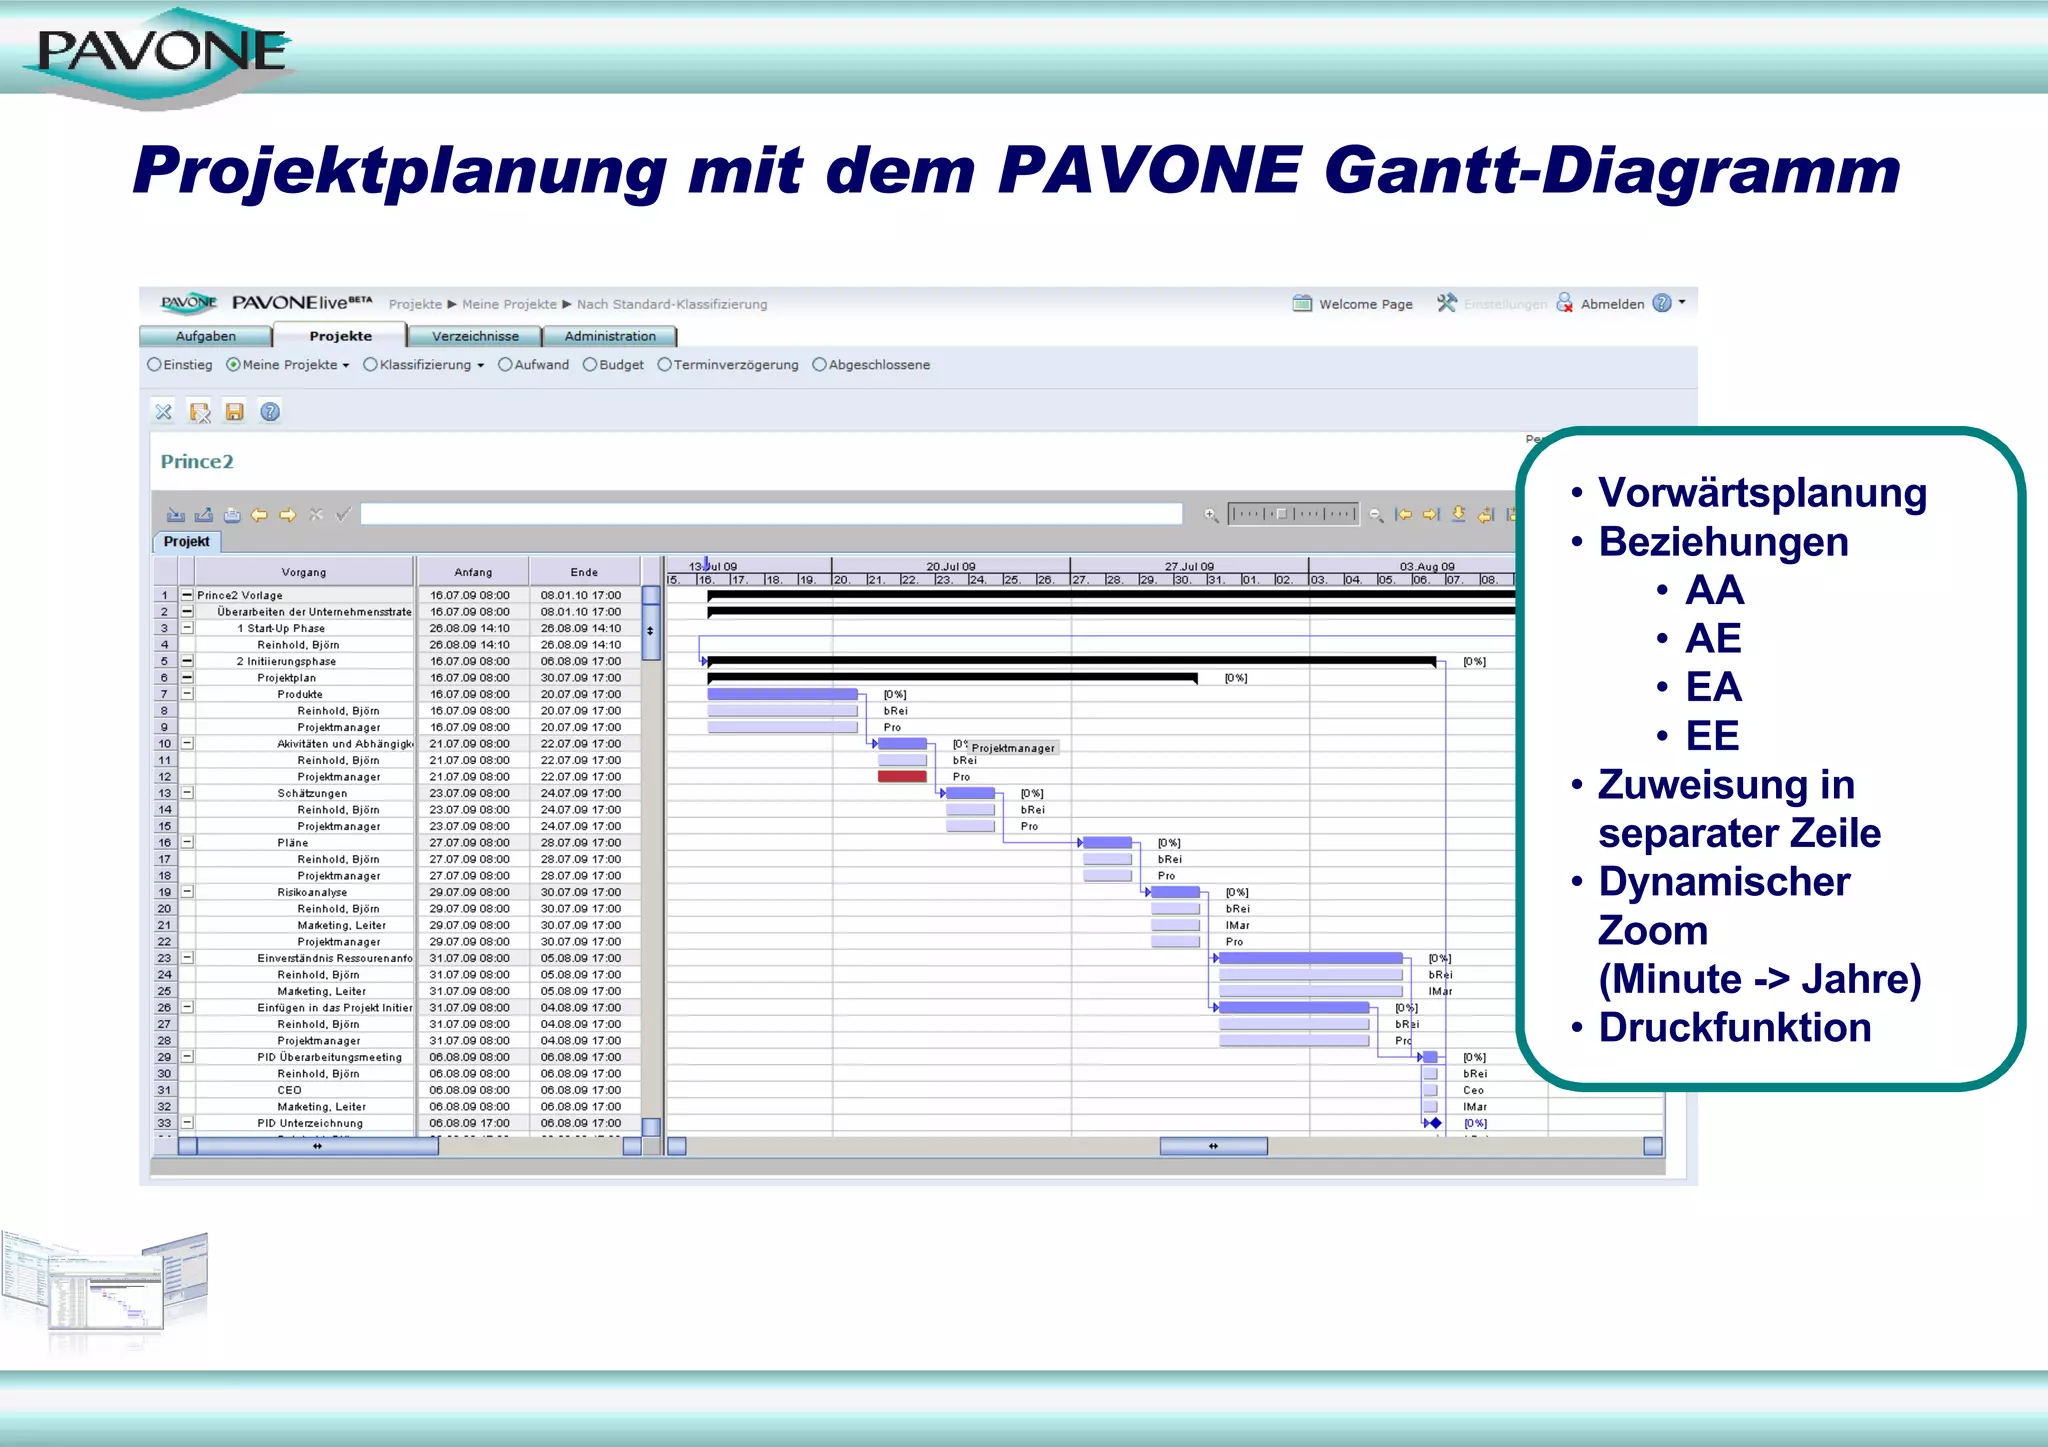
Task: Open the dropdown arrow beside header help
Action: [1682, 302]
